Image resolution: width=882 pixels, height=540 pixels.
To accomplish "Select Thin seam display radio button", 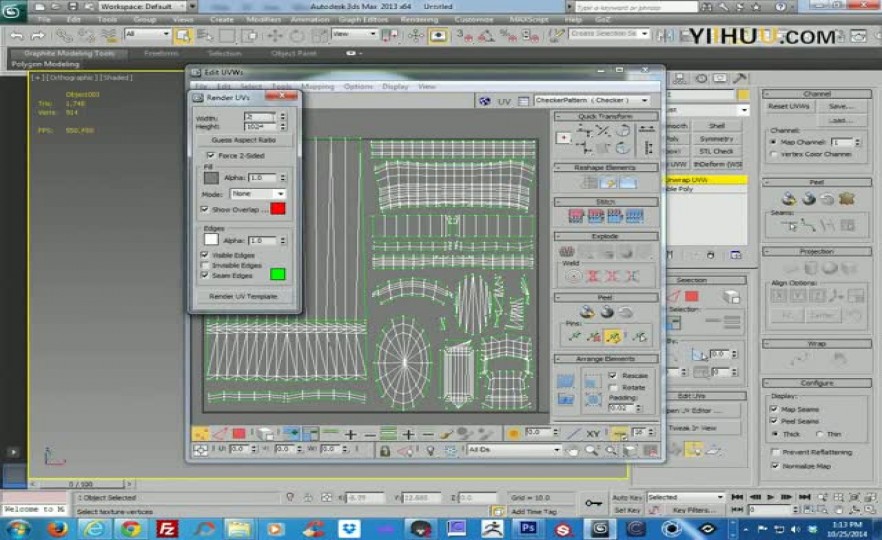I will pos(820,434).
